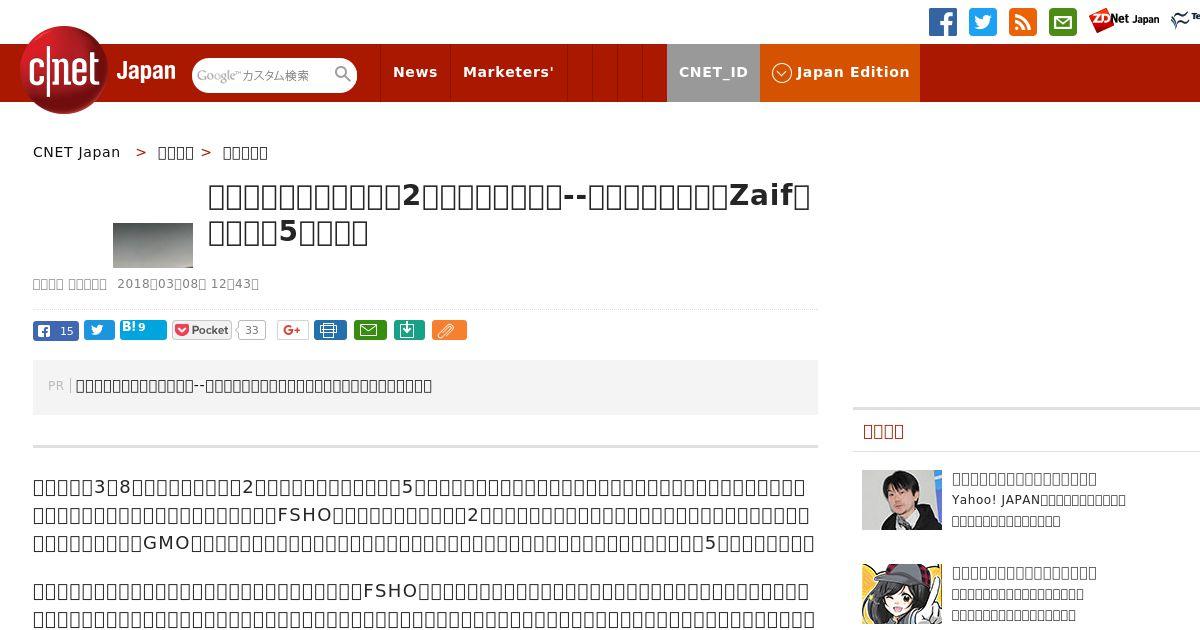
Task: Bookmark article on Hatena B! button
Action: coord(143,329)
